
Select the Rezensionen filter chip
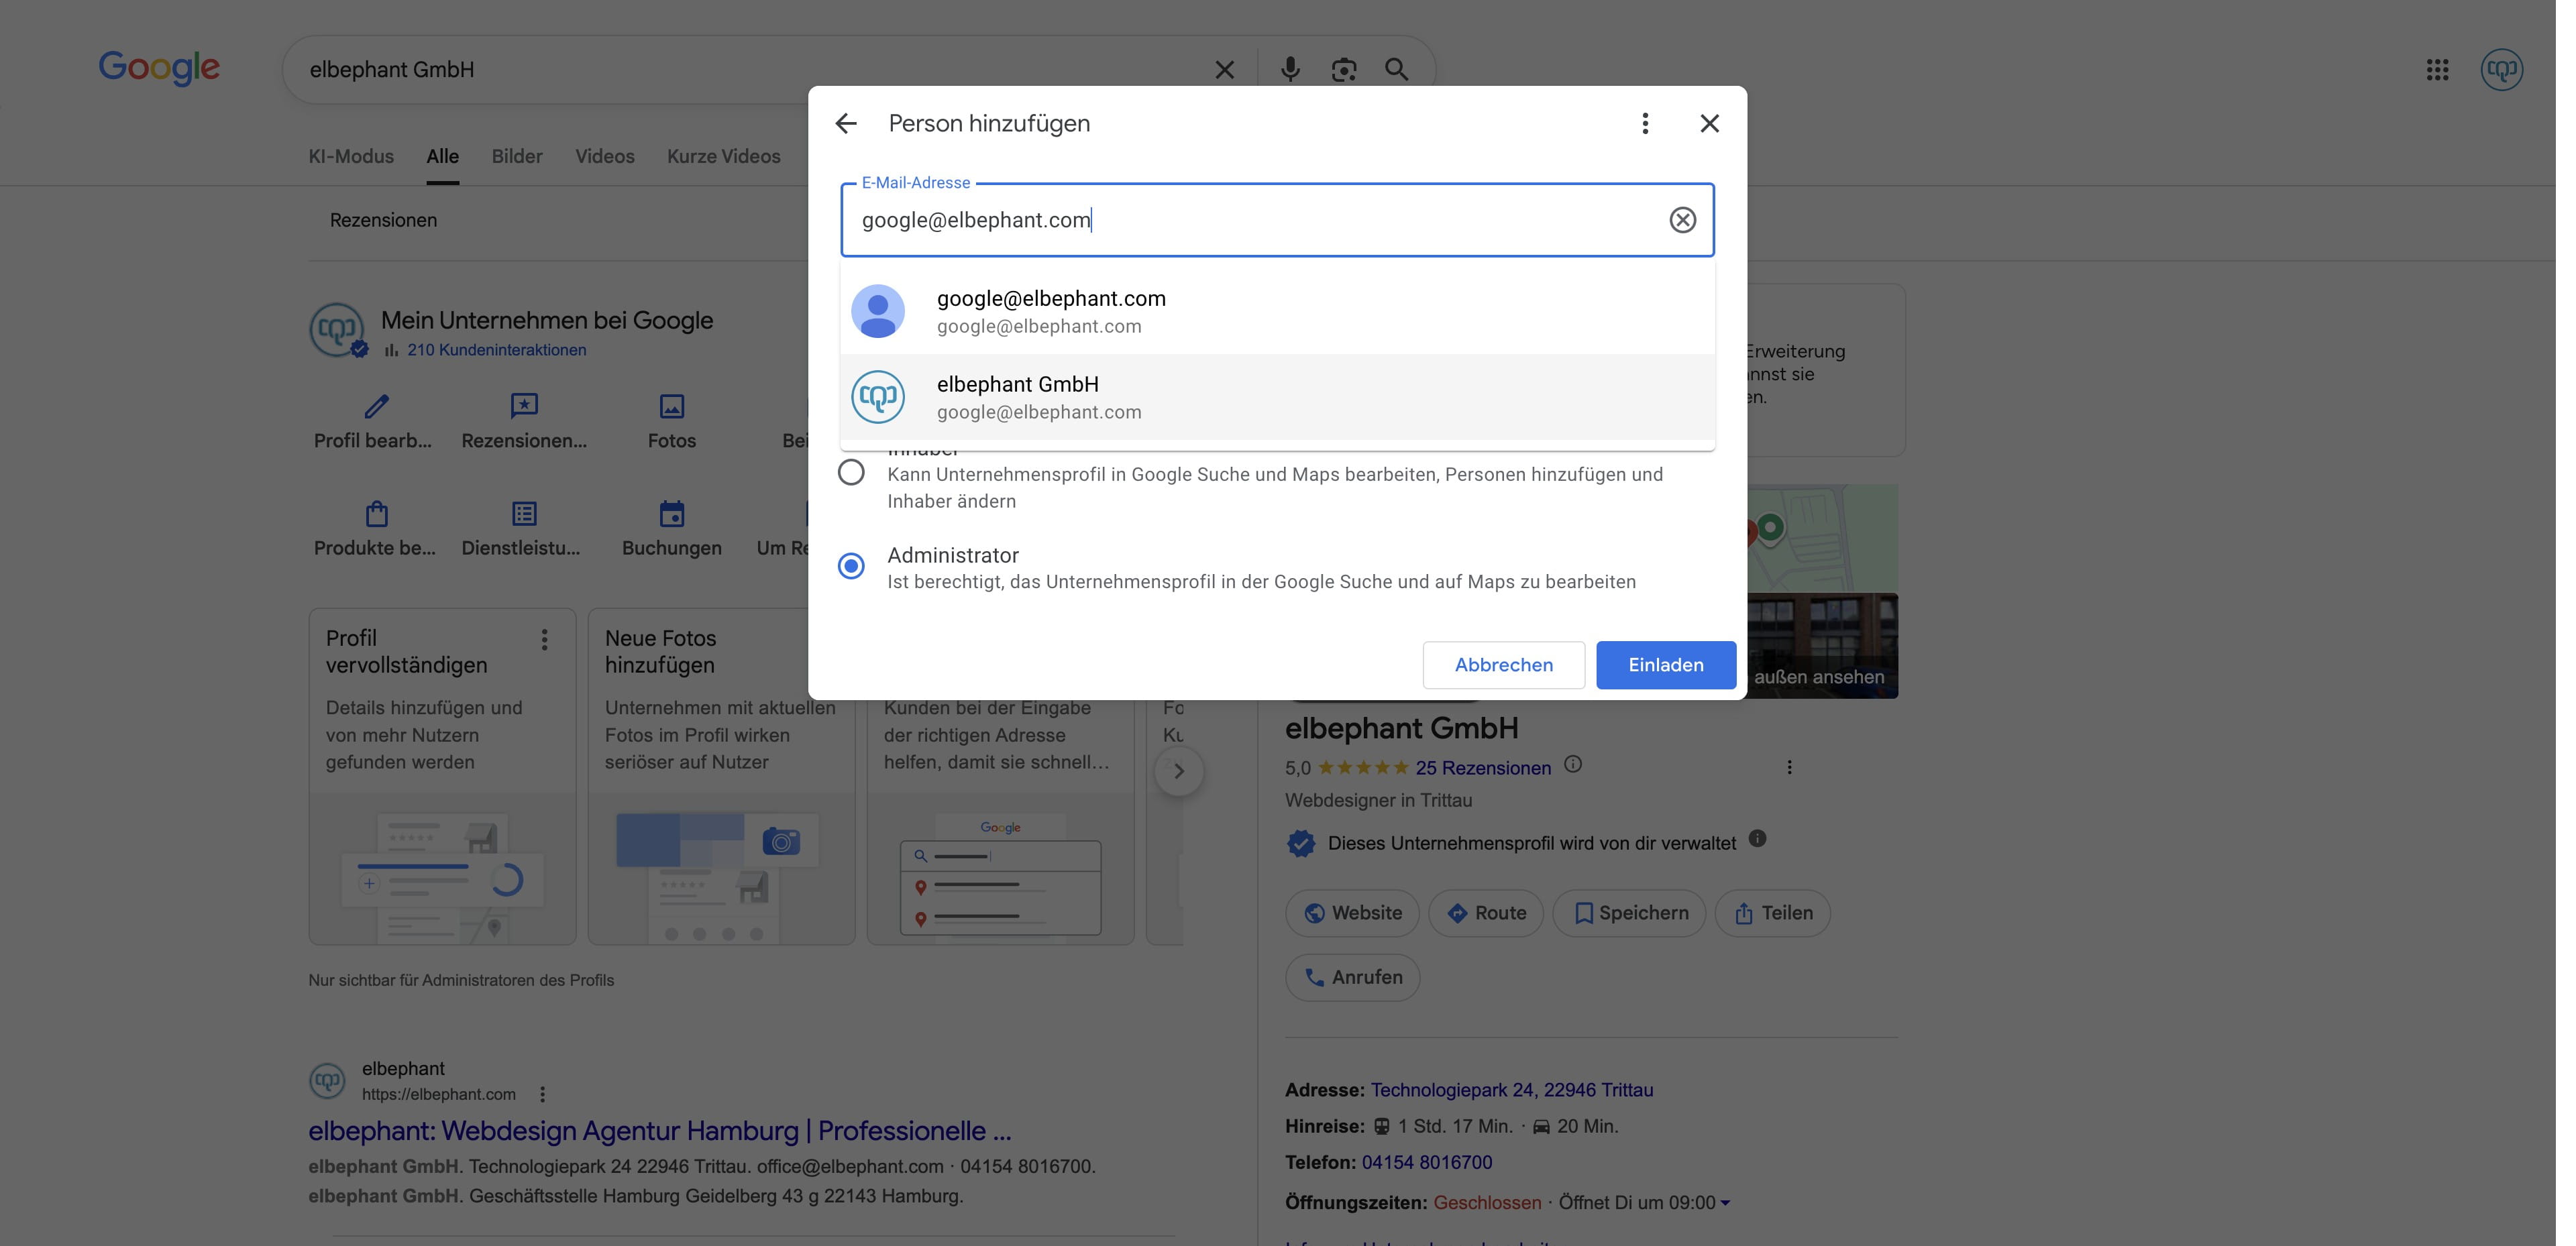tap(383, 220)
